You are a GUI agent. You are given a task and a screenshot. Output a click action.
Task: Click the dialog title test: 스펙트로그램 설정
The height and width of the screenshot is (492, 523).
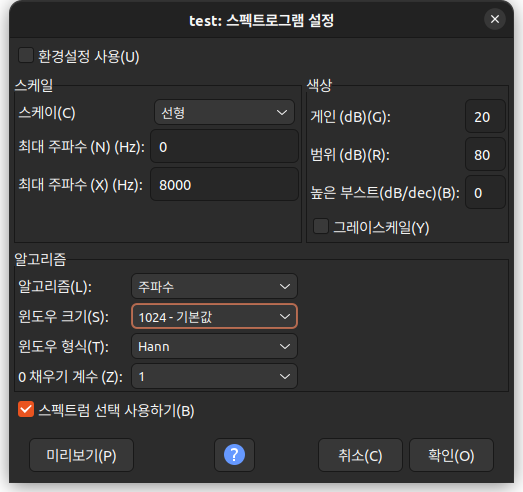click(x=262, y=20)
